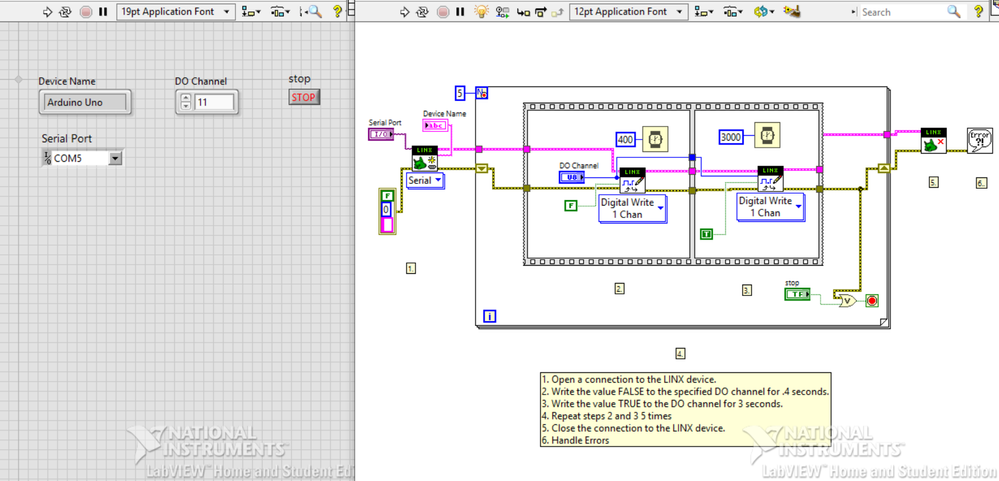The height and width of the screenshot is (481, 999).
Task: Toggle Retain Wire Values button
Action: [x=503, y=11]
